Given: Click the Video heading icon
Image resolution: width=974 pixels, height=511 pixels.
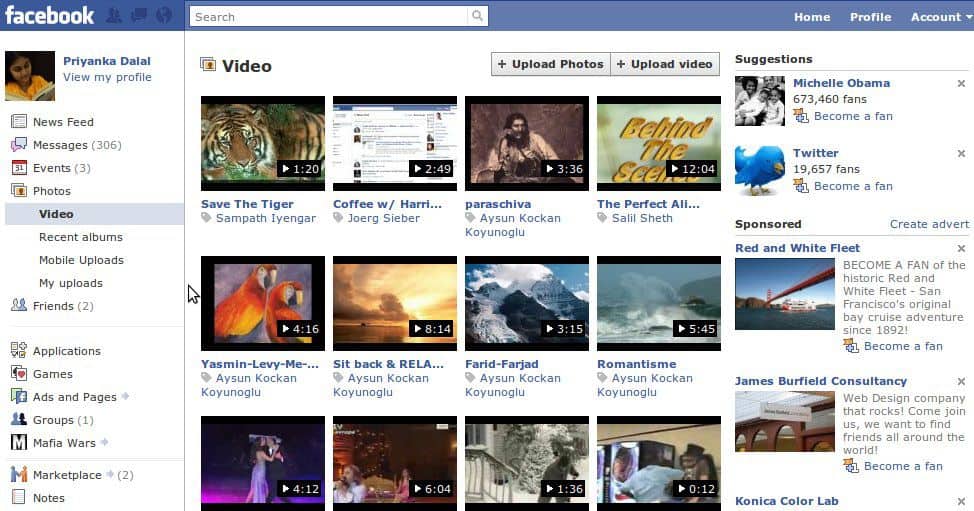Looking at the screenshot, I should pos(208,64).
